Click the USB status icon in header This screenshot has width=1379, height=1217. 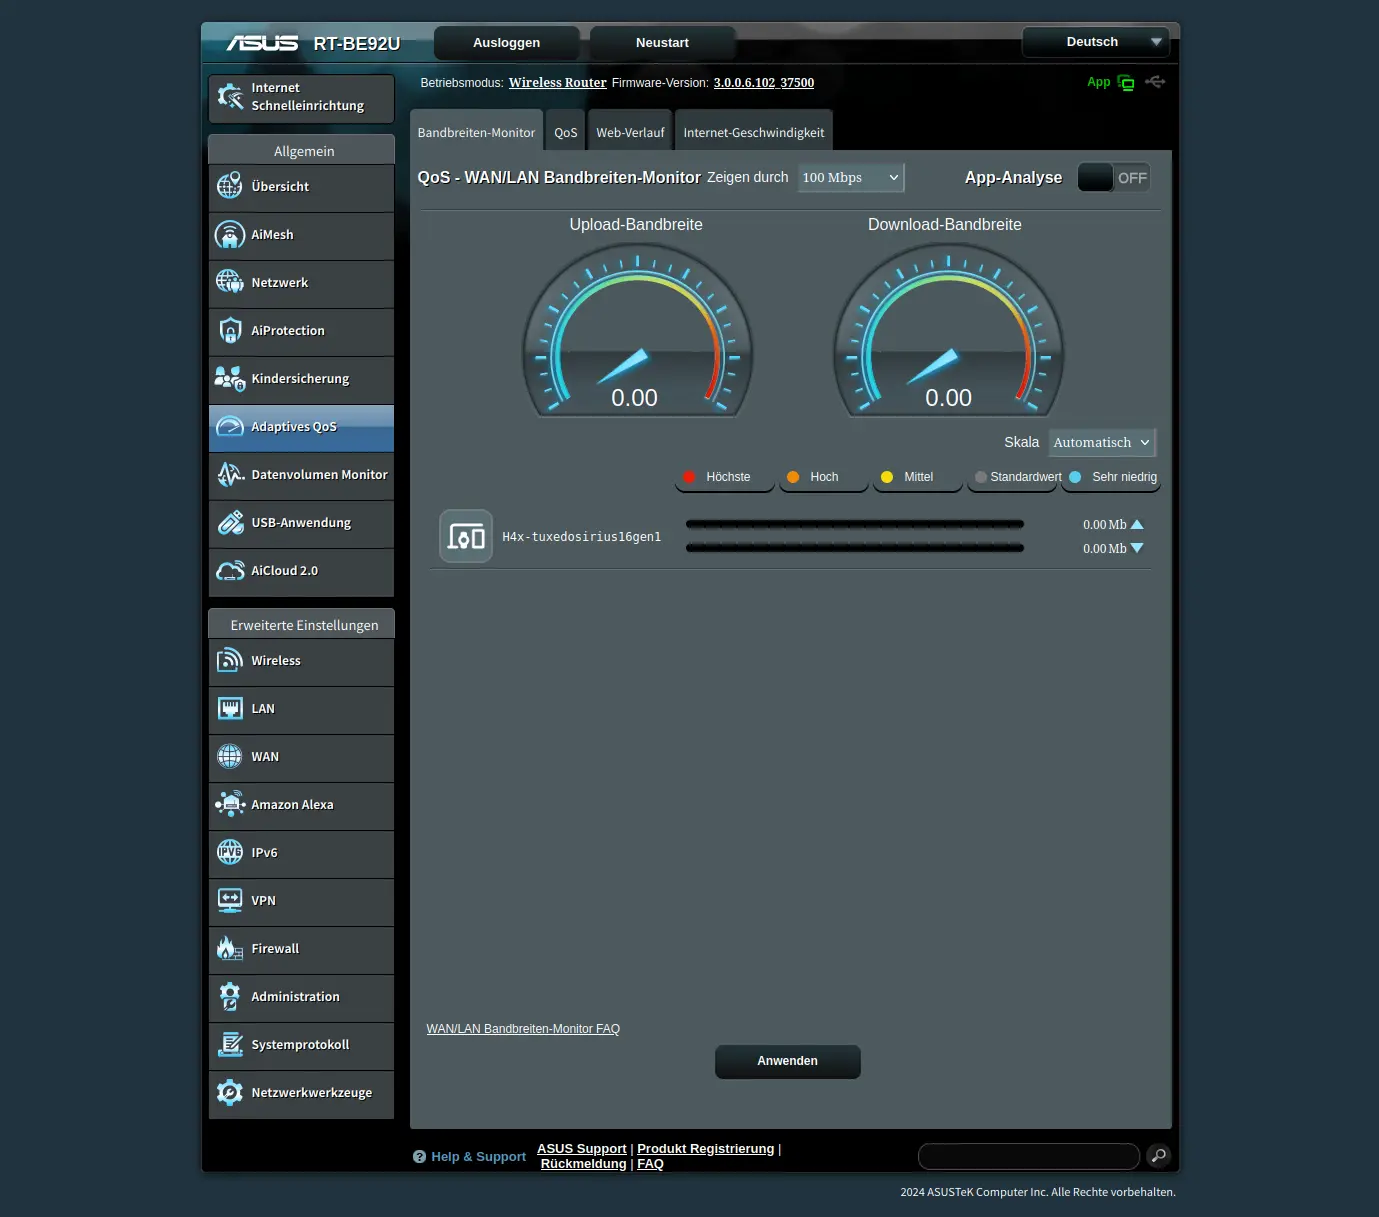coord(1155,82)
